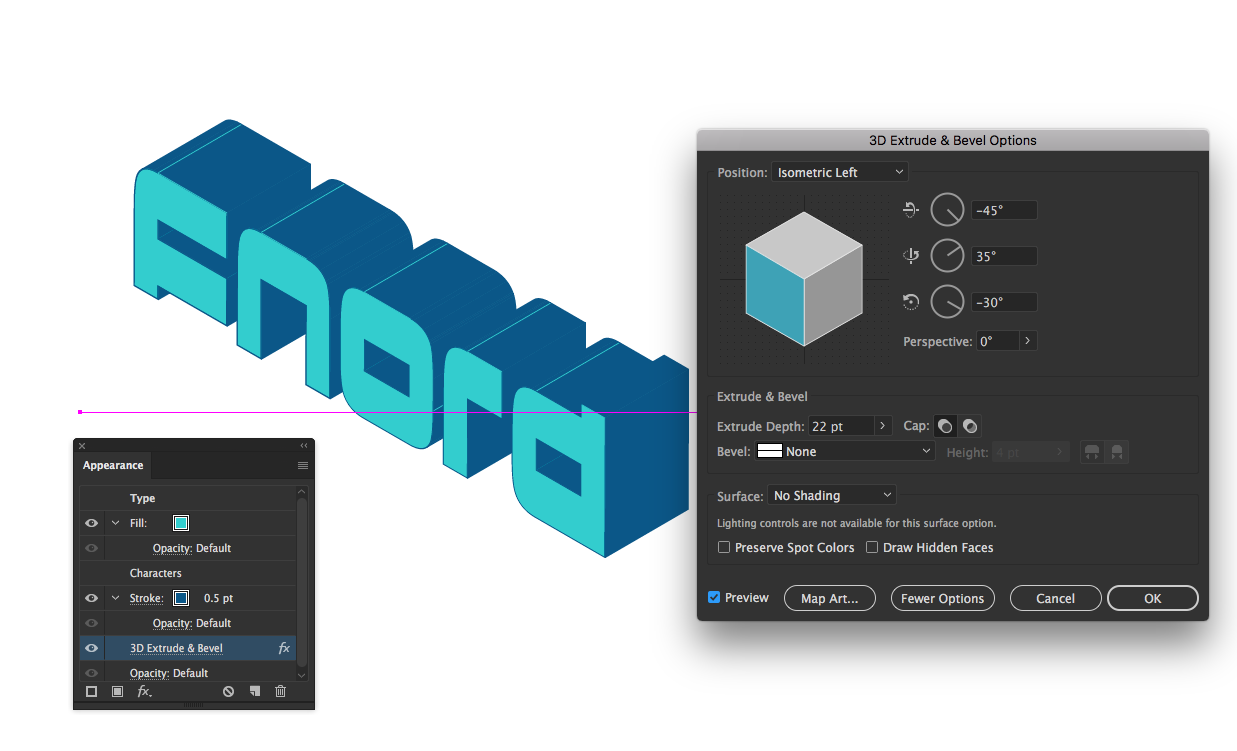1237x751 pixels.
Task: Enable the Draw Hidden Faces checkbox
Action: pyautogui.click(x=872, y=548)
